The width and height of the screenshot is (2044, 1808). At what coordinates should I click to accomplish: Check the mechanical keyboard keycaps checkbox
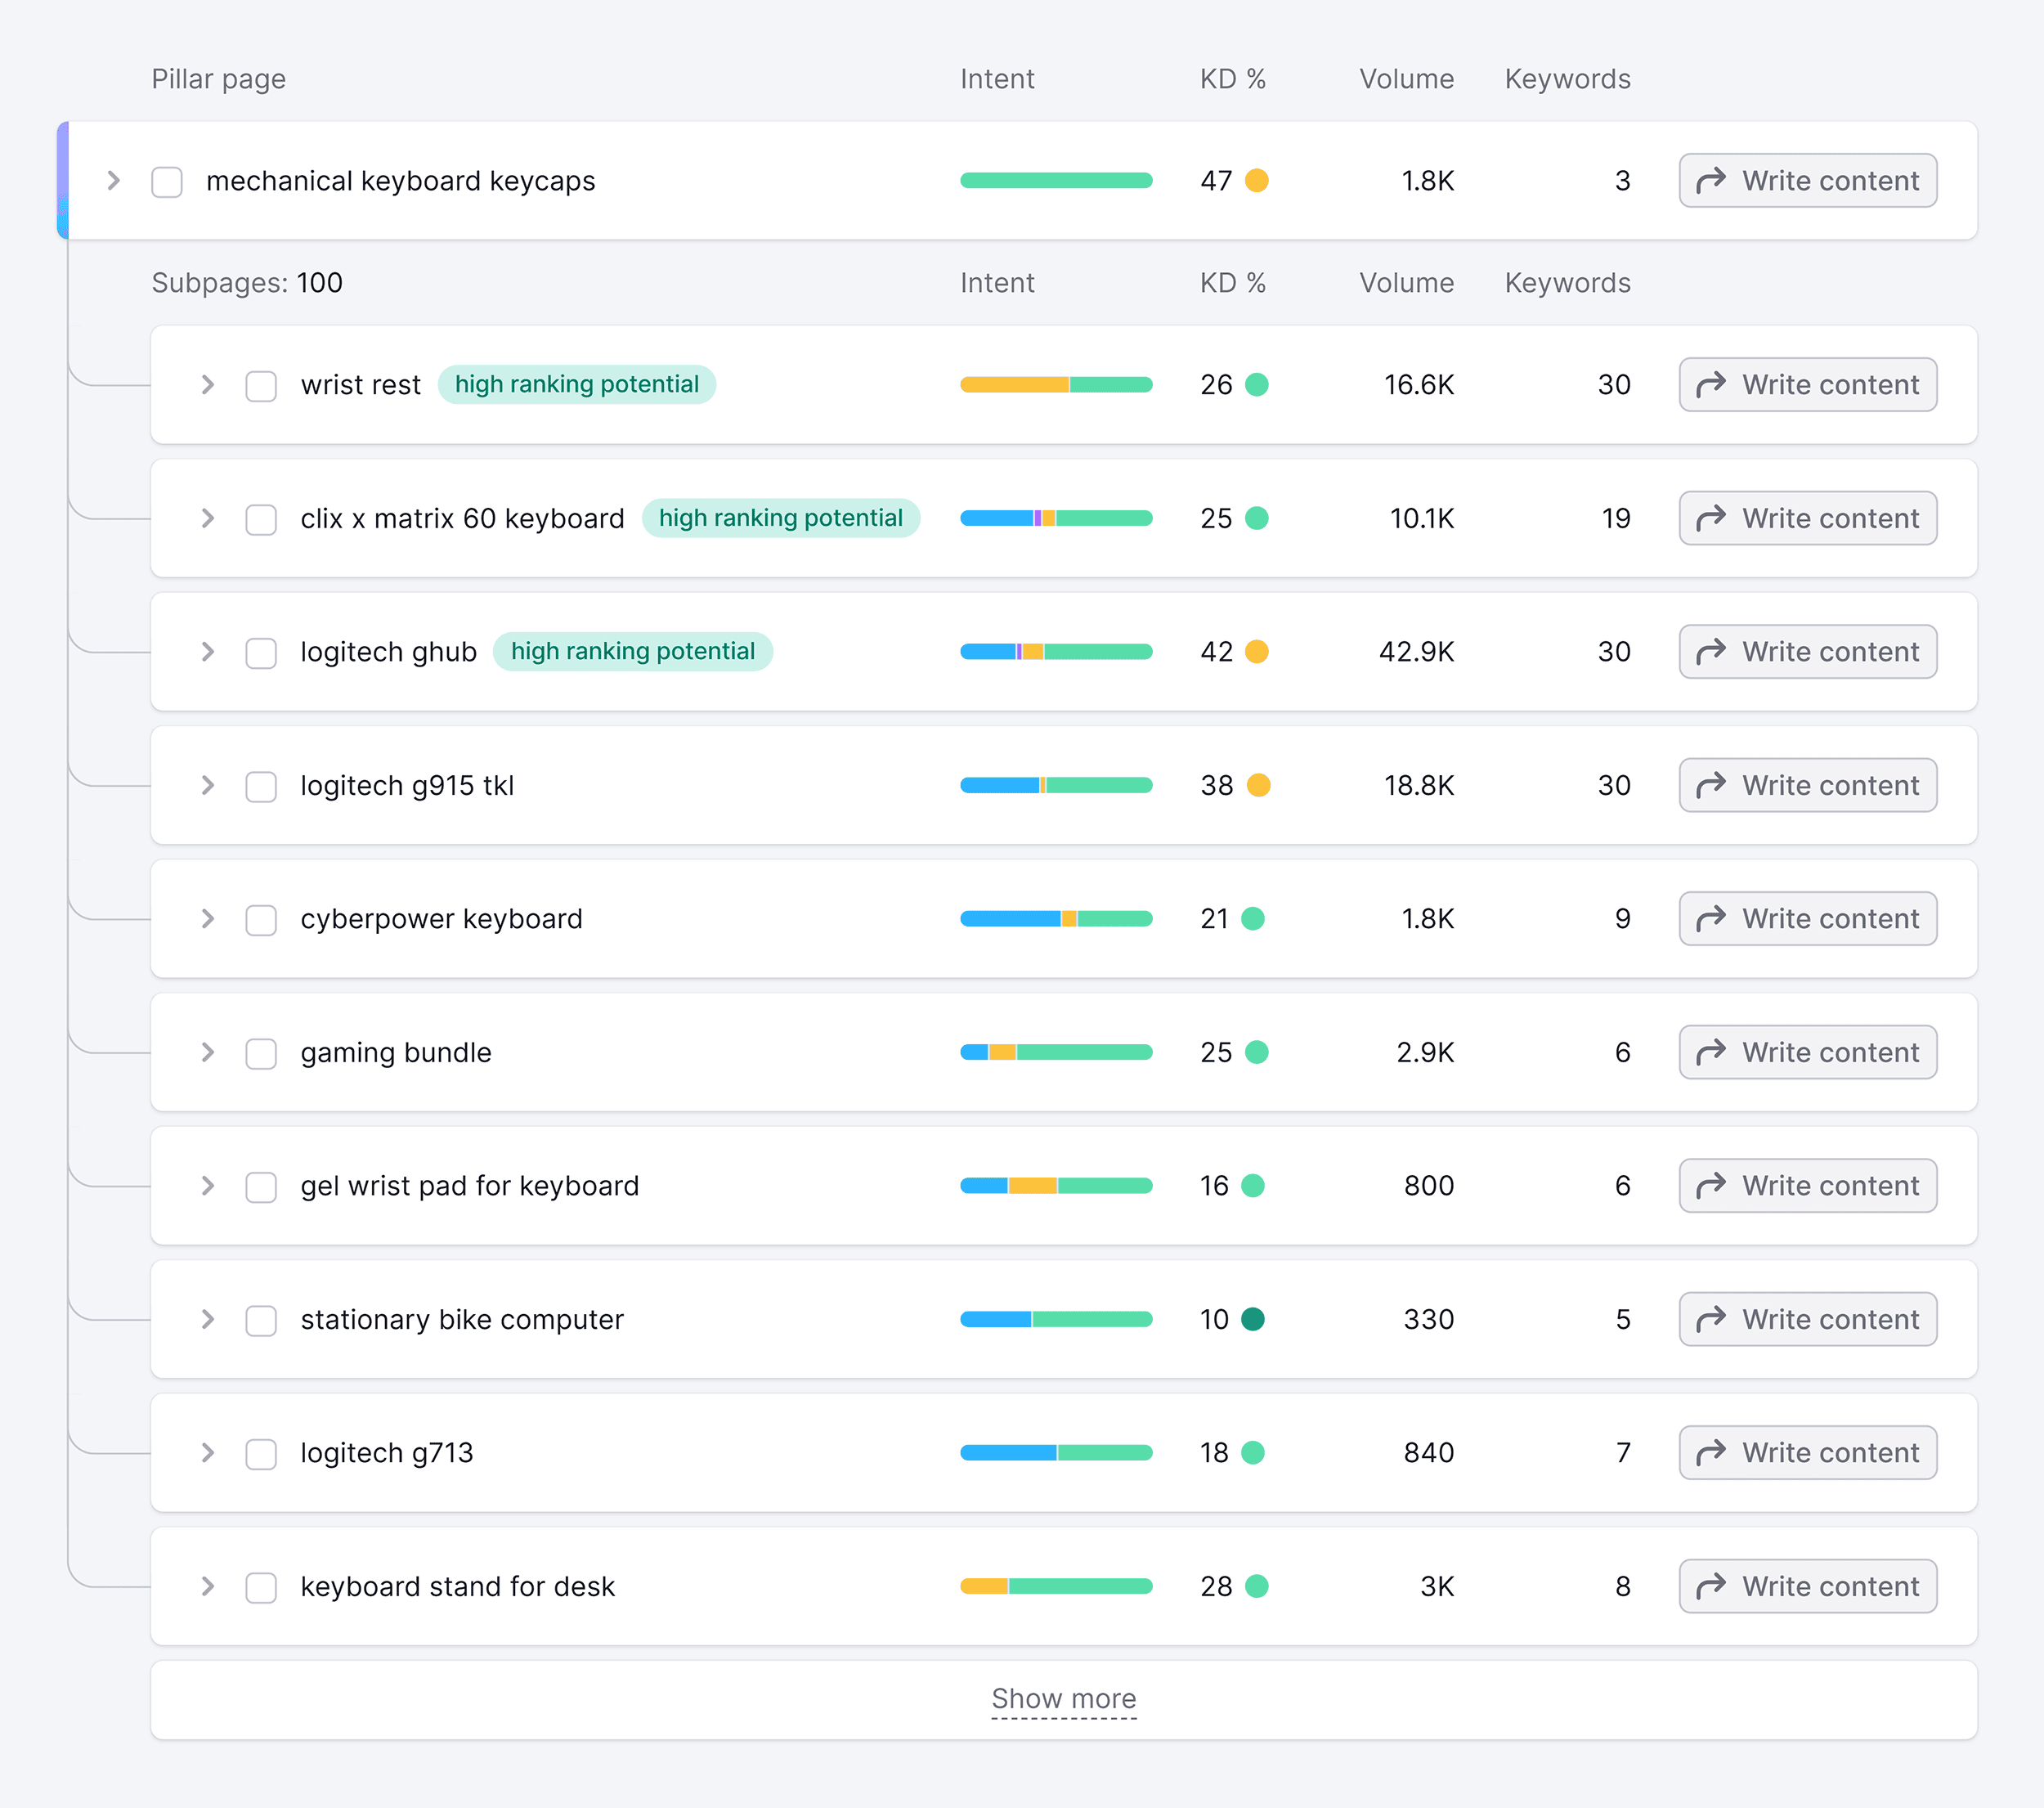pos(167,182)
